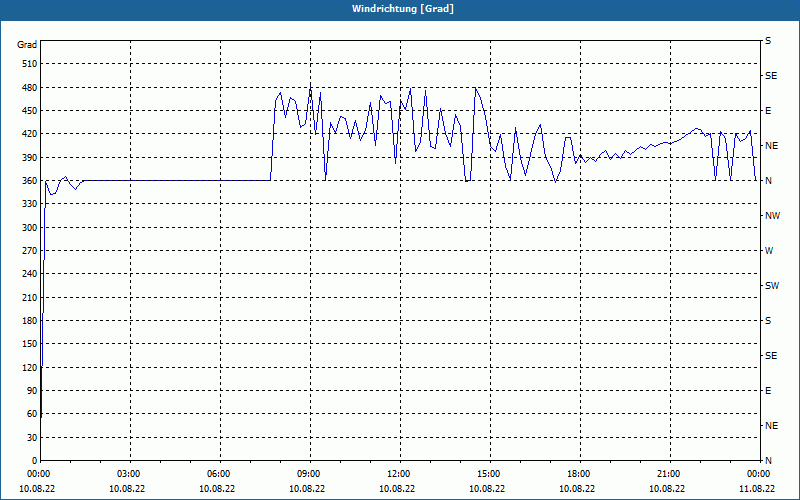Screen dimensions: 800x500
Task: Select the 10.08.22 date beneath 18:00
Action: coord(577,489)
